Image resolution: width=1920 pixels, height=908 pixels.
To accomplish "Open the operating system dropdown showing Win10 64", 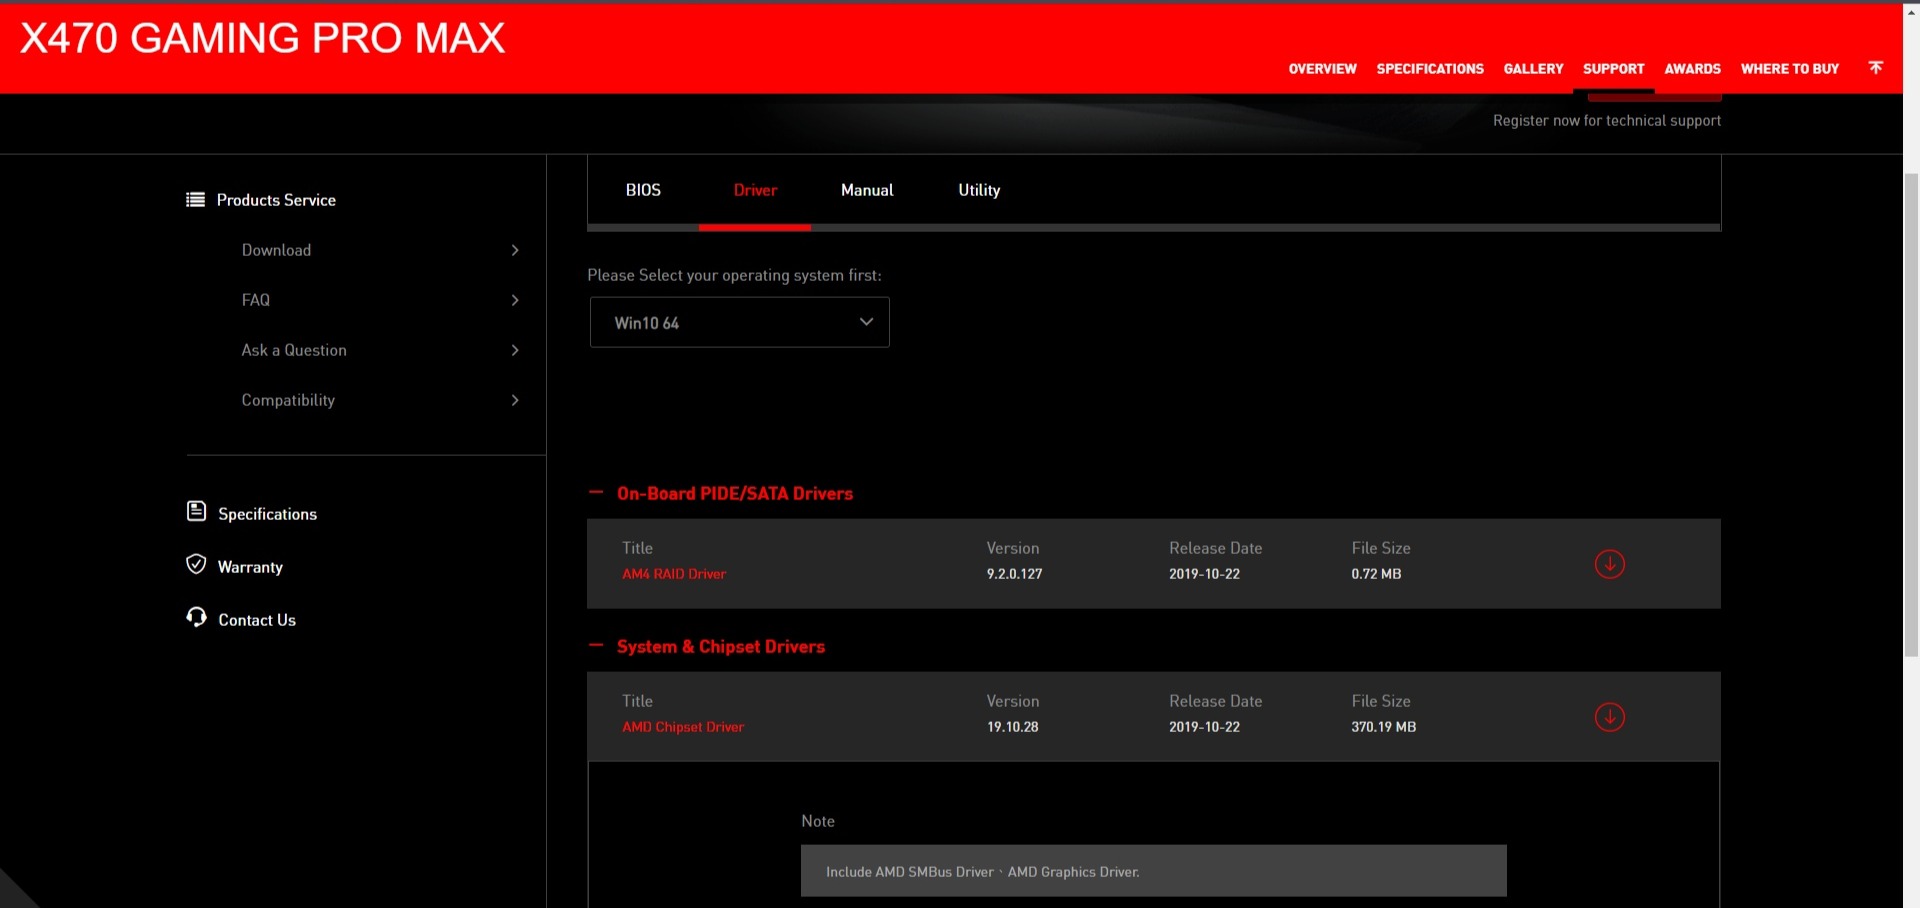I will pyautogui.click(x=739, y=322).
